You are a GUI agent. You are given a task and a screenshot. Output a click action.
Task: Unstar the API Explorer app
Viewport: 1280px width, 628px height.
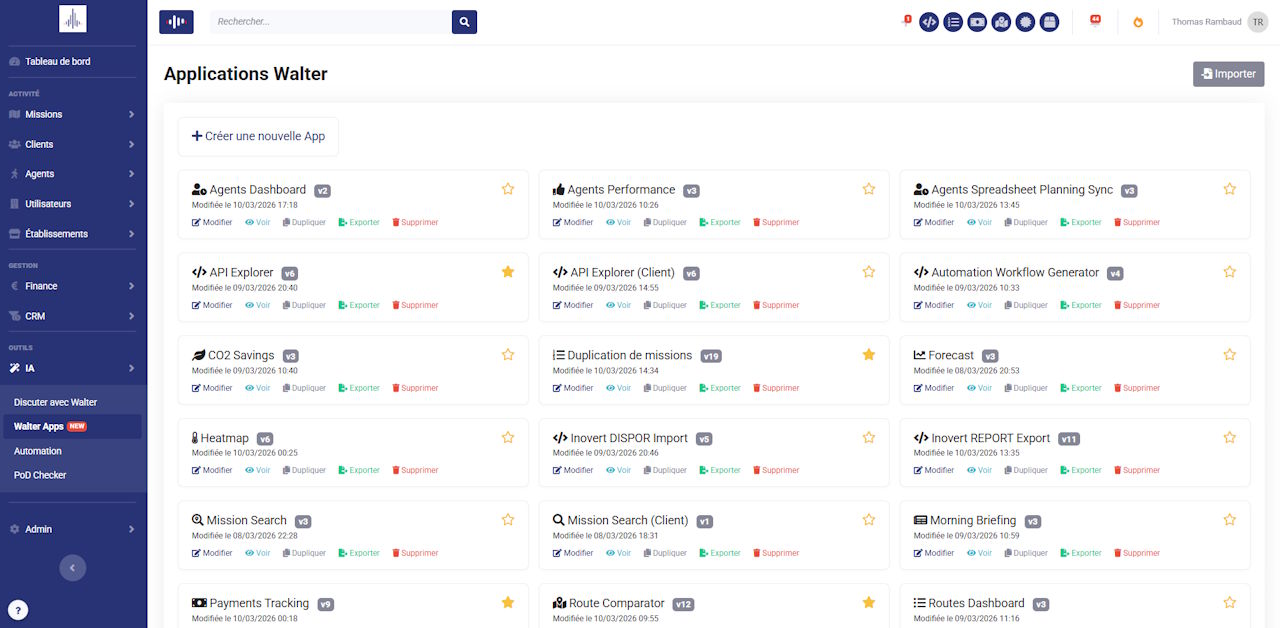508,272
